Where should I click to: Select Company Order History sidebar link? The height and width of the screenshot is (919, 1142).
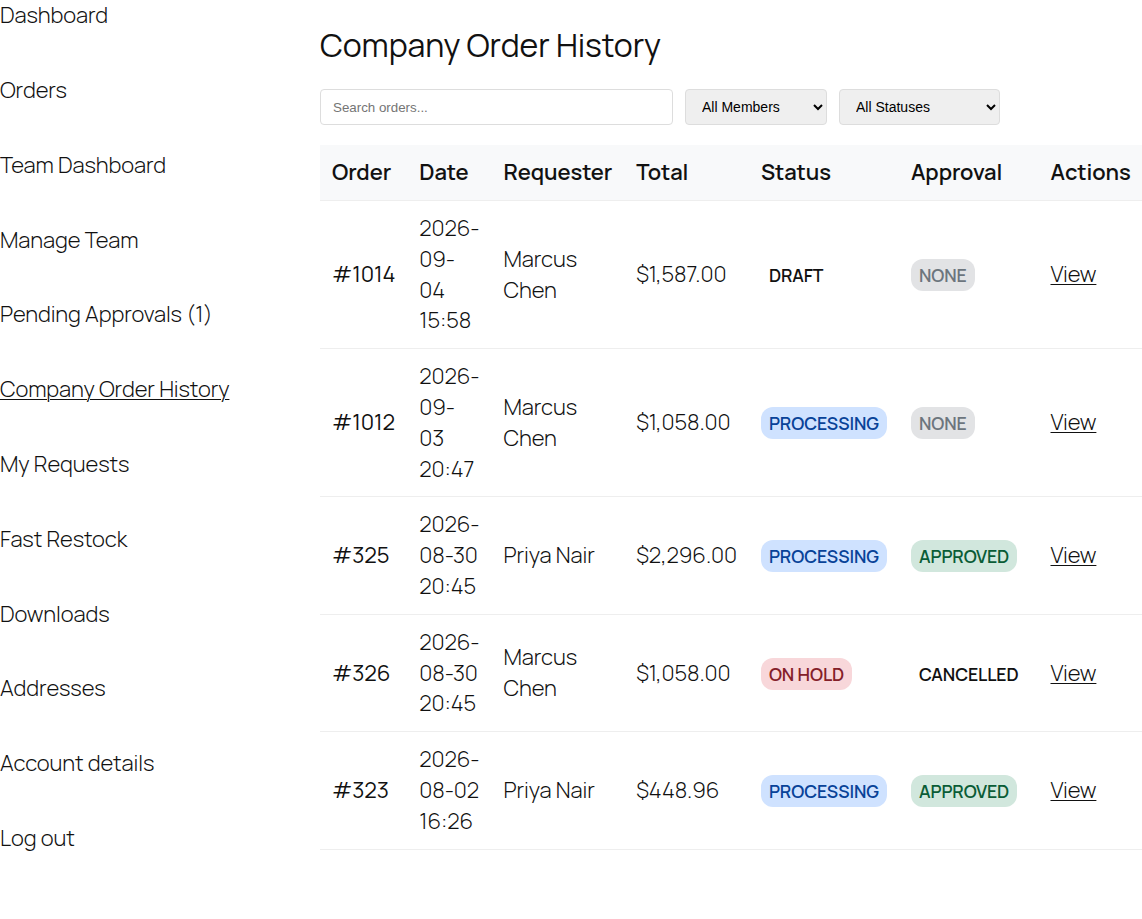(x=114, y=390)
